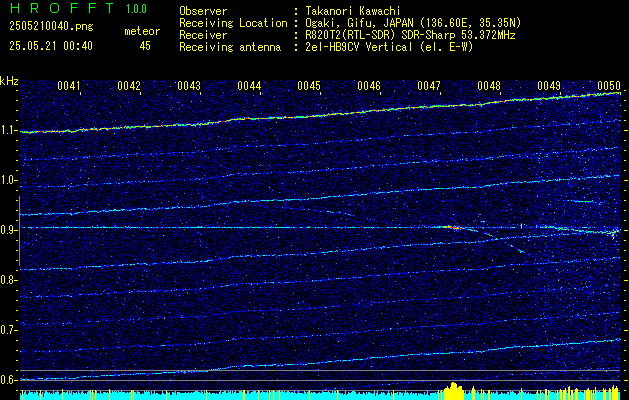Image resolution: width=629 pixels, height=400 pixels.
Task: Click the 0.6 kHz axis label
Action: pos(8,380)
